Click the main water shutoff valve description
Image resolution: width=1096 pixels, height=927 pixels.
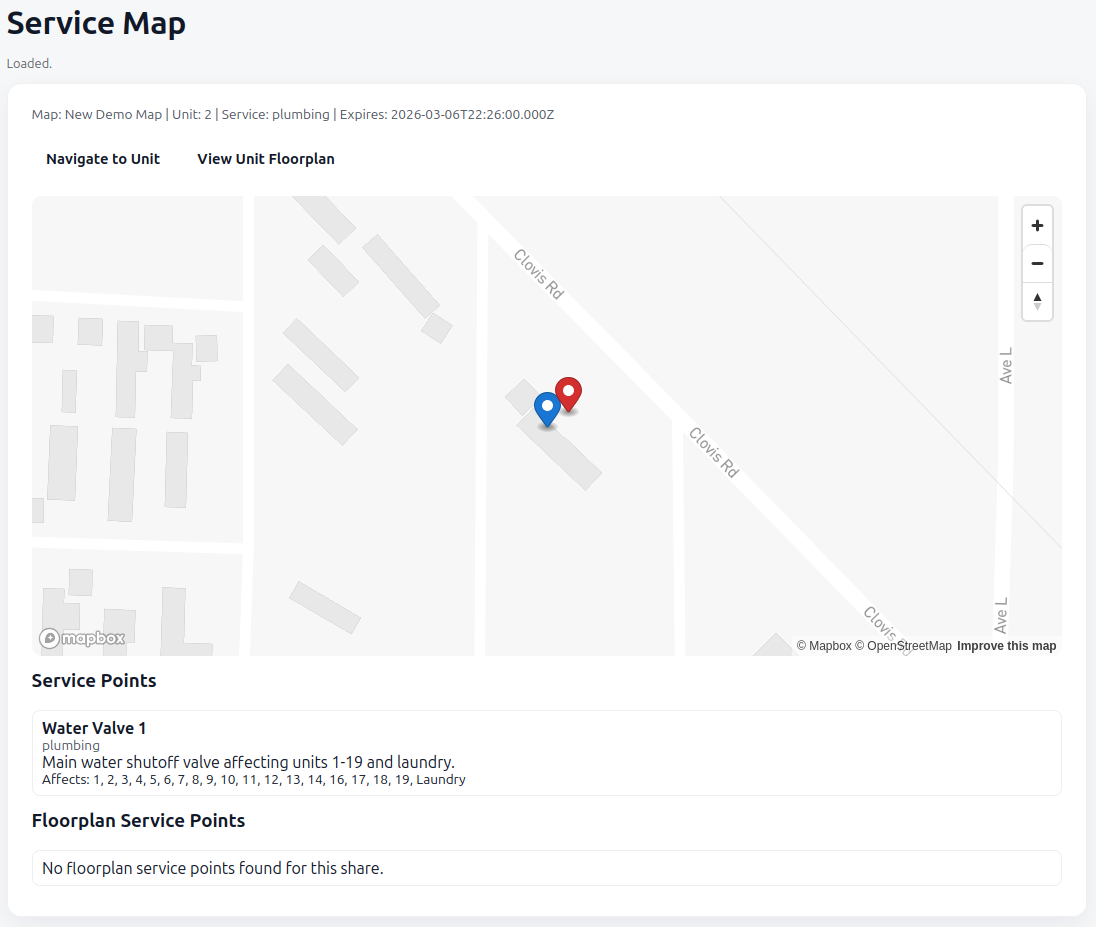tap(248, 762)
